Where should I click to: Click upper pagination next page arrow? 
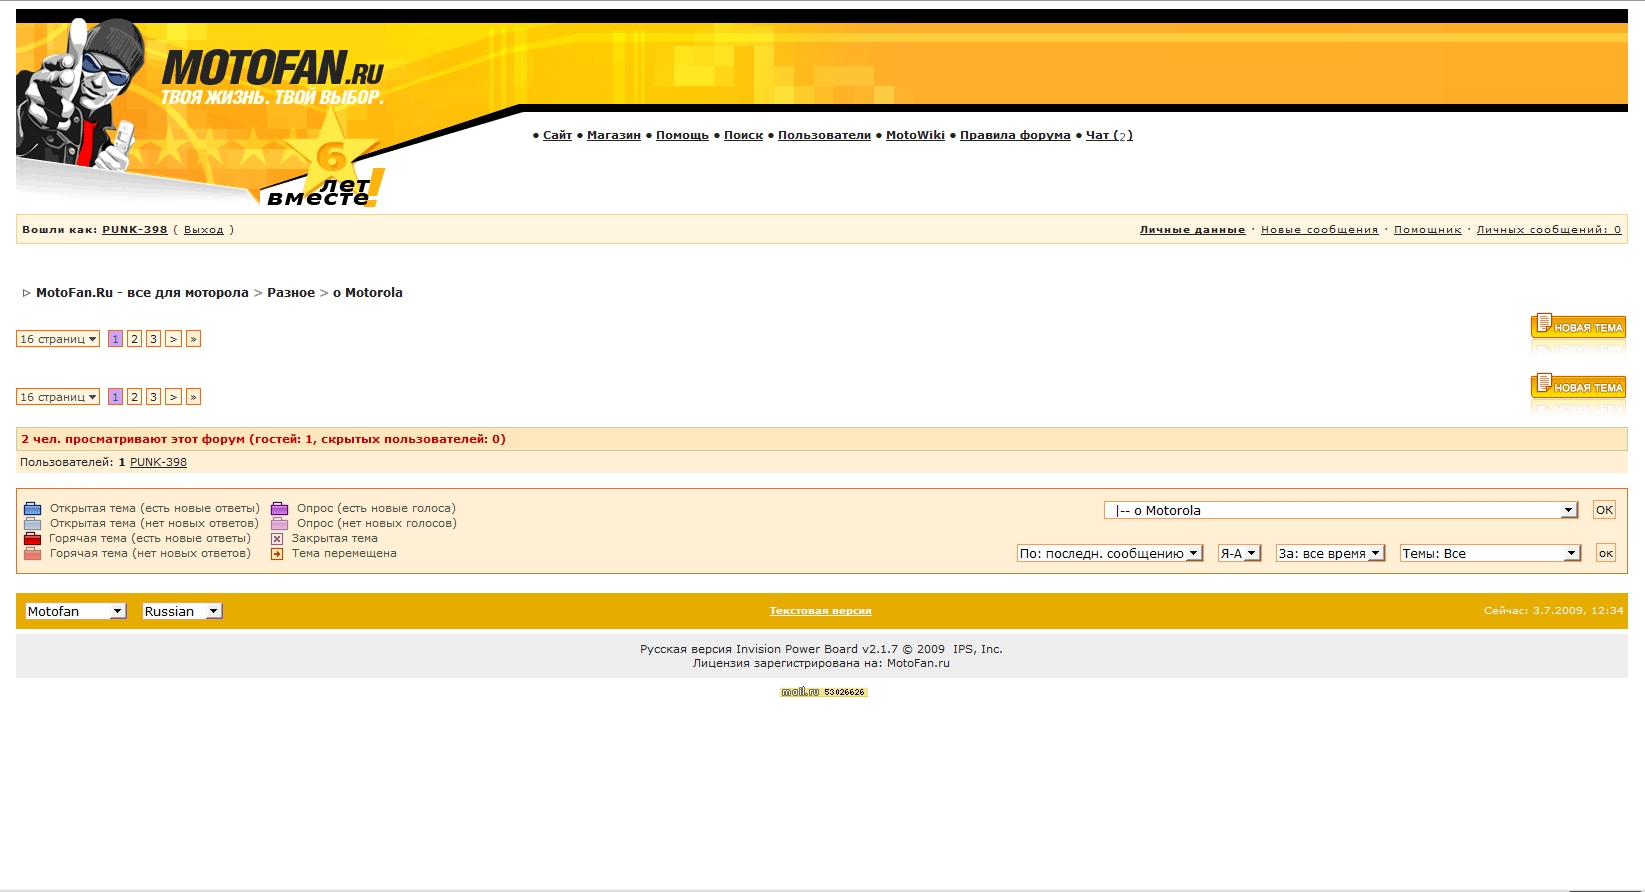click(x=173, y=339)
